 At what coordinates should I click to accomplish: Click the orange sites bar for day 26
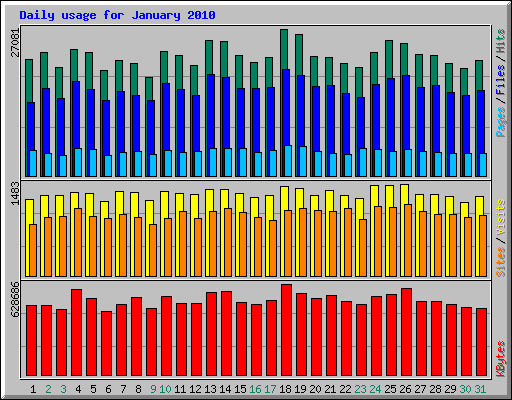(408, 240)
